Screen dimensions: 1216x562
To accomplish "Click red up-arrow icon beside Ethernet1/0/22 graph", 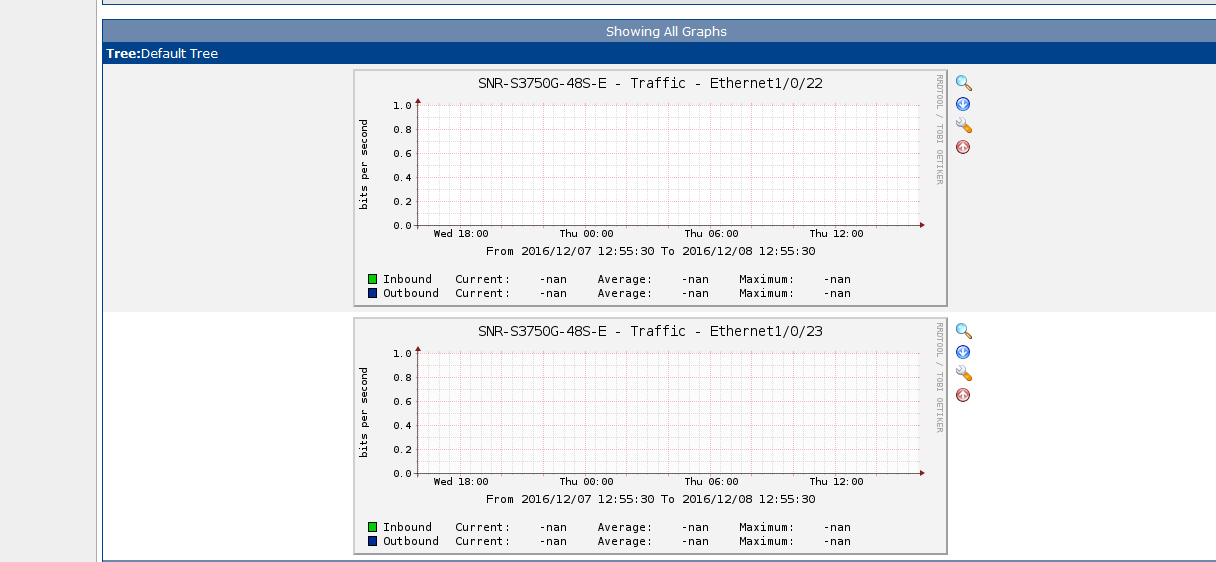I will tap(963, 147).
